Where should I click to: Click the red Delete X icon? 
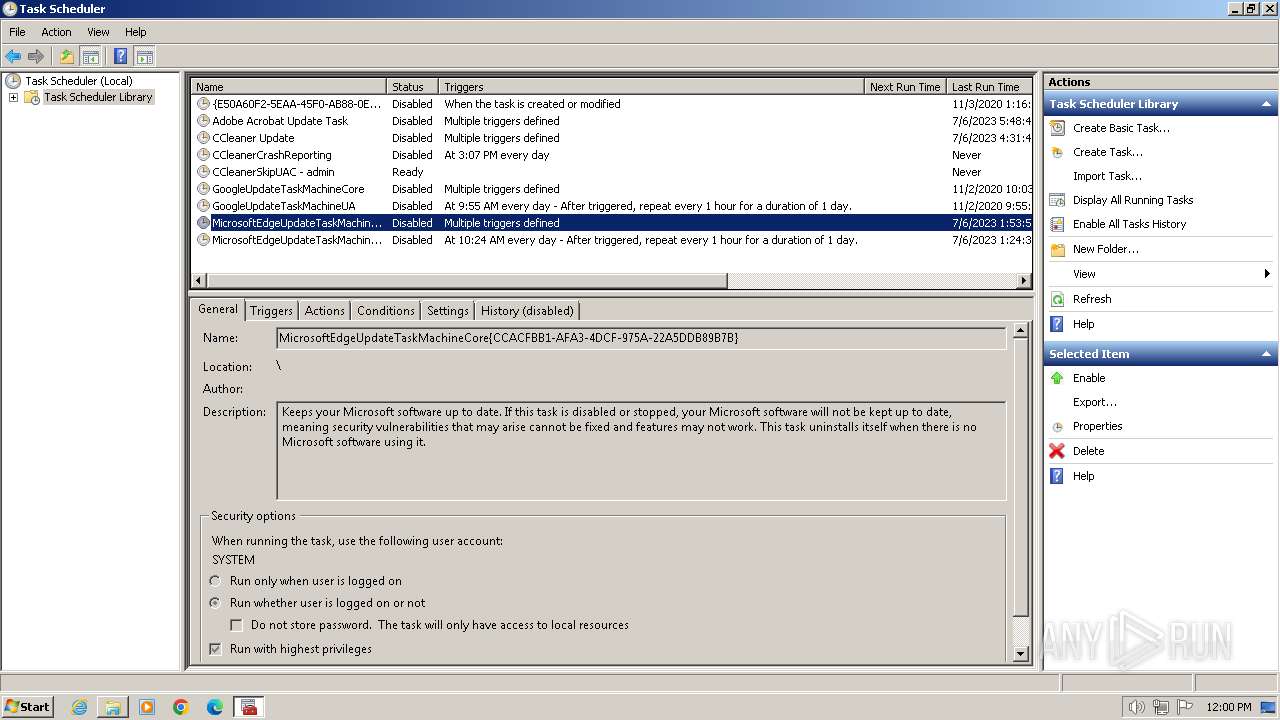pyautogui.click(x=1057, y=451)
